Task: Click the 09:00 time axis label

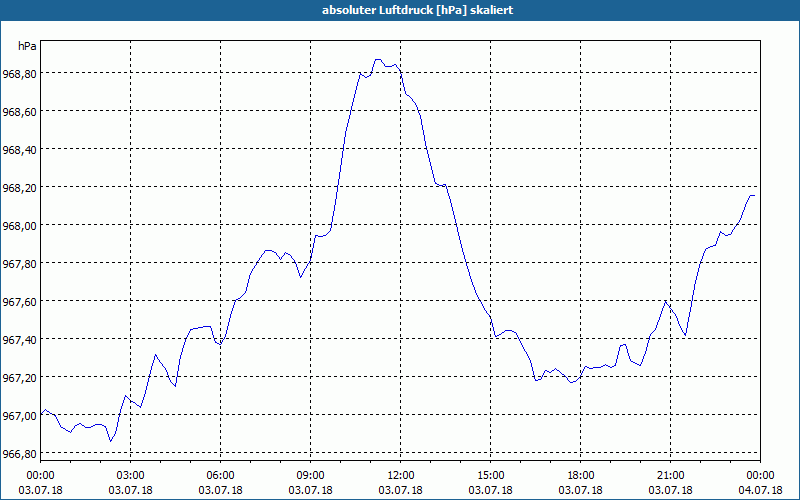Action: (310, 476)
